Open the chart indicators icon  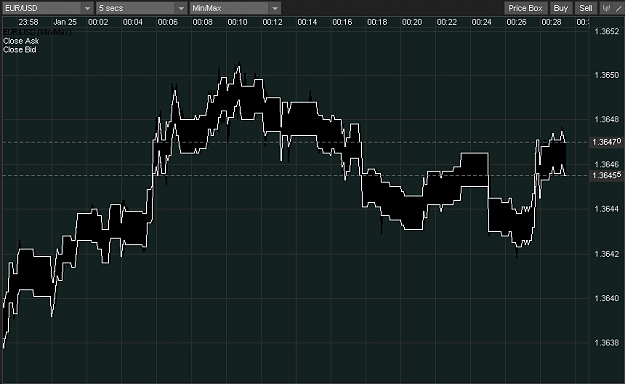[x=606, y=8]
